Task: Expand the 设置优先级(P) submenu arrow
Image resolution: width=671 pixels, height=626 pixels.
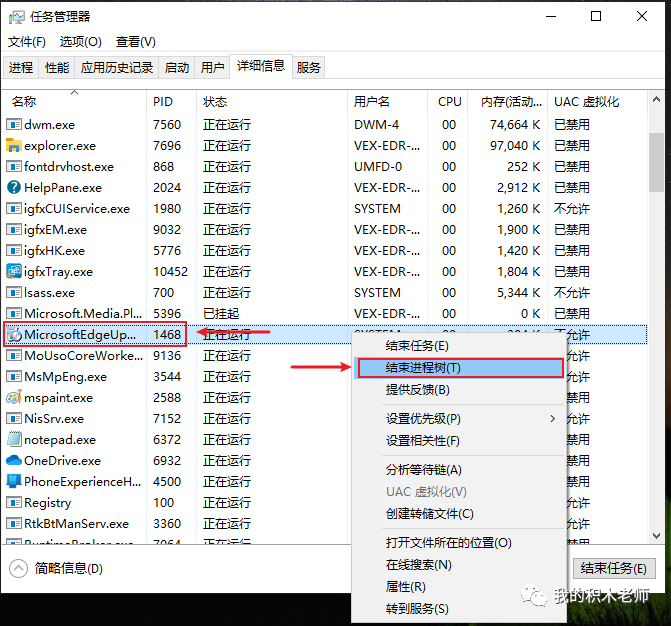Action: 552,418
